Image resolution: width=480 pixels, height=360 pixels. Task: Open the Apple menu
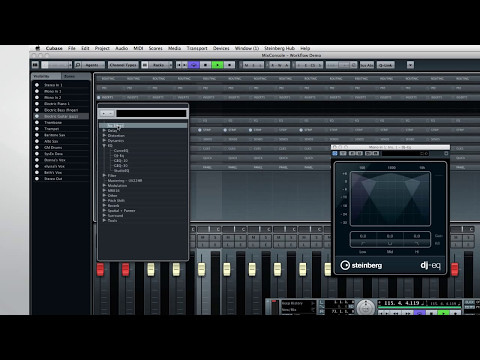[38, 48]
